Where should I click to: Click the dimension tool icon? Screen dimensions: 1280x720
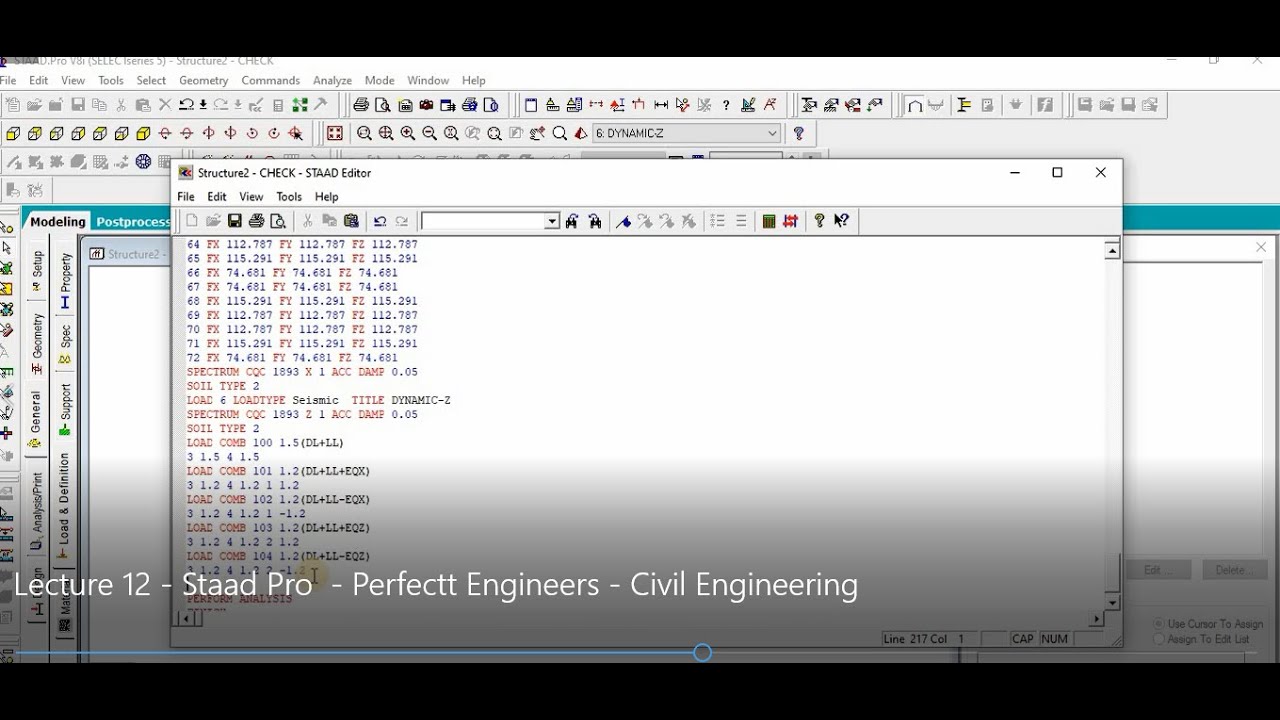tap(661, 105)
